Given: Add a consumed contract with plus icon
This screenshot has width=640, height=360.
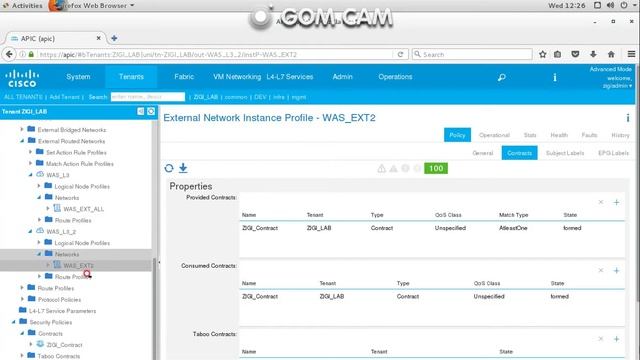Looking at the screenshot, I should tap(616, 271).
